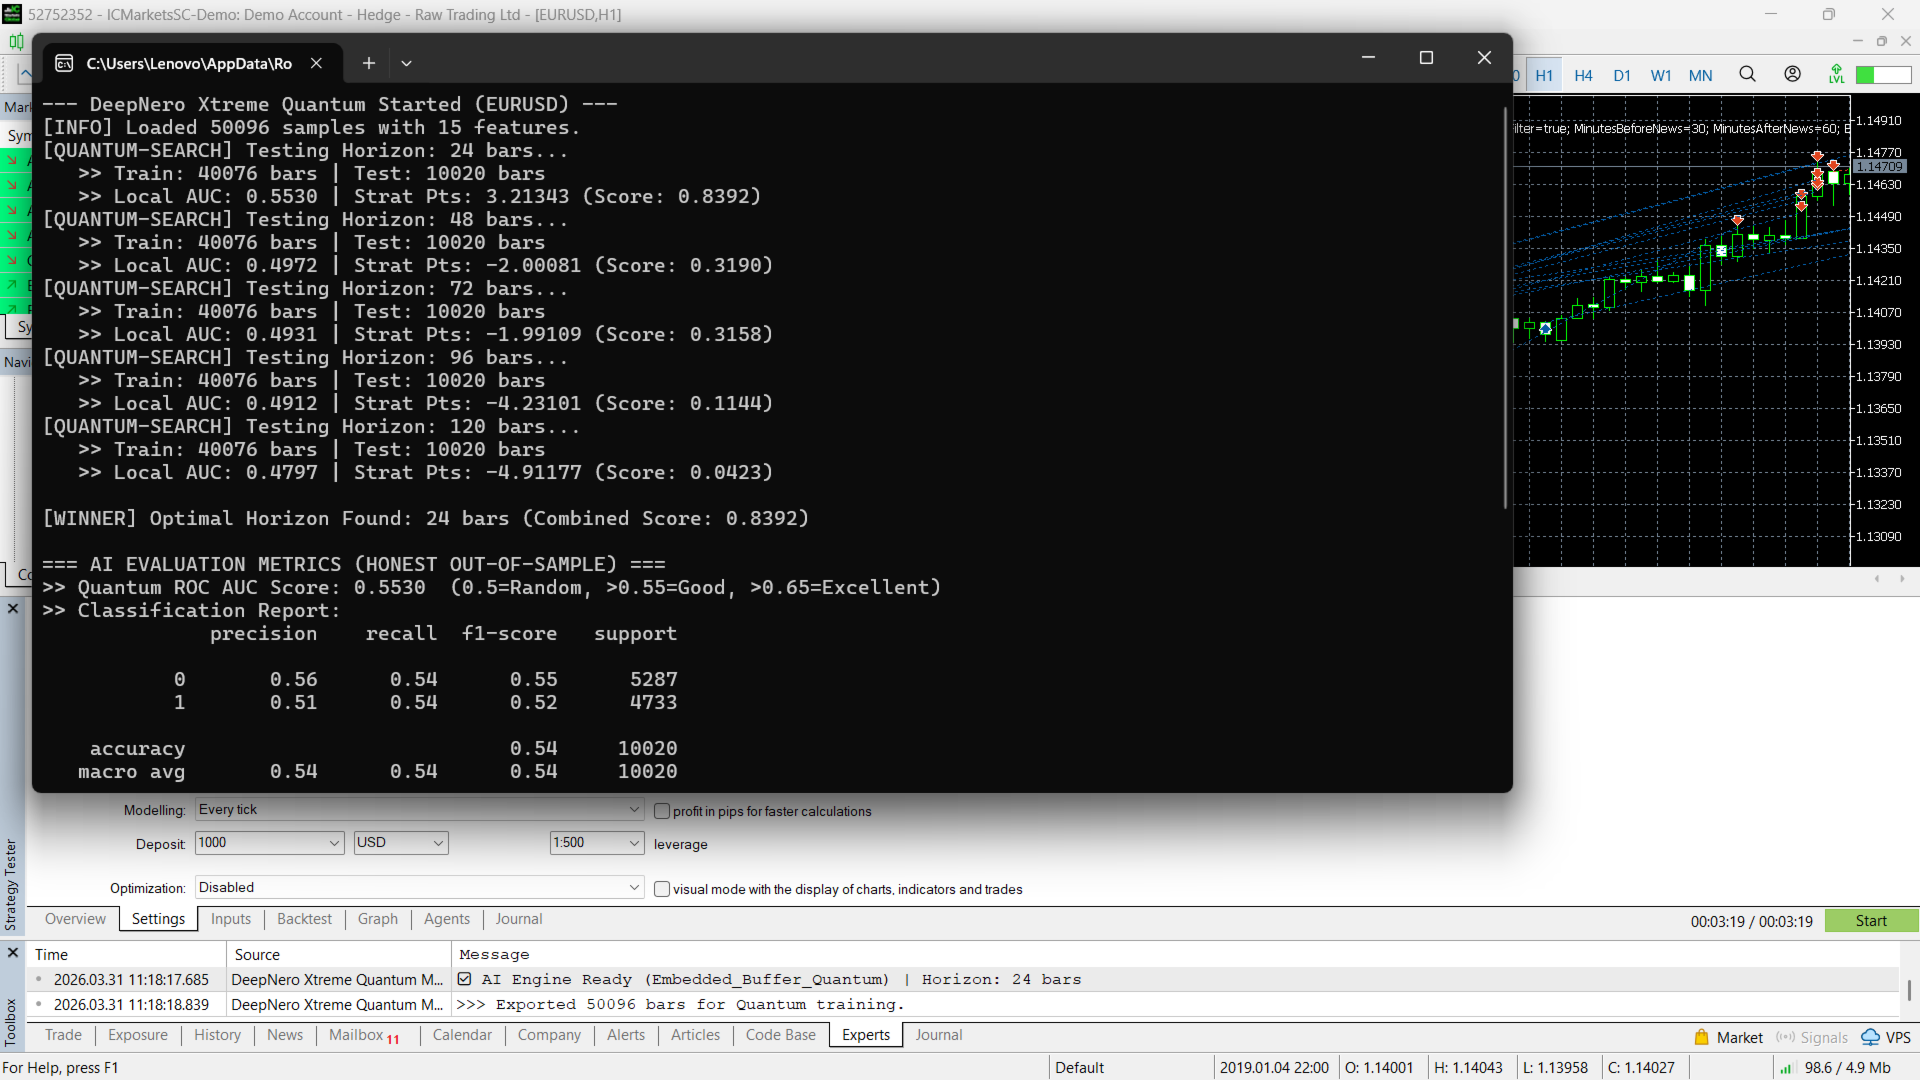Open the Experts toolbox tab

865,1035
